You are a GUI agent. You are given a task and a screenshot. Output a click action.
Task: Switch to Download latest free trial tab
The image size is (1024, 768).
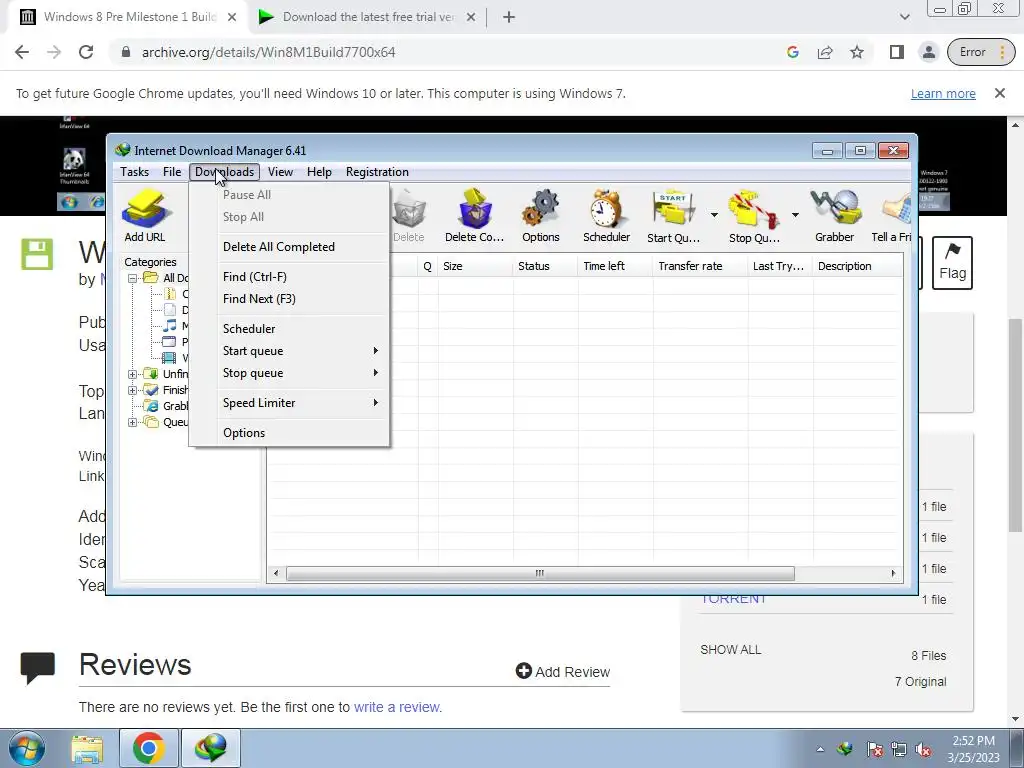[367, 17]
